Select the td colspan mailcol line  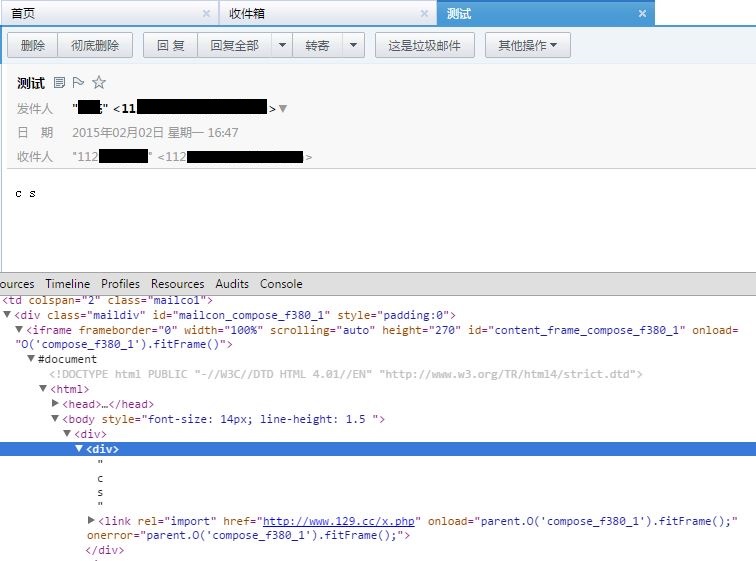pos(108,300)
